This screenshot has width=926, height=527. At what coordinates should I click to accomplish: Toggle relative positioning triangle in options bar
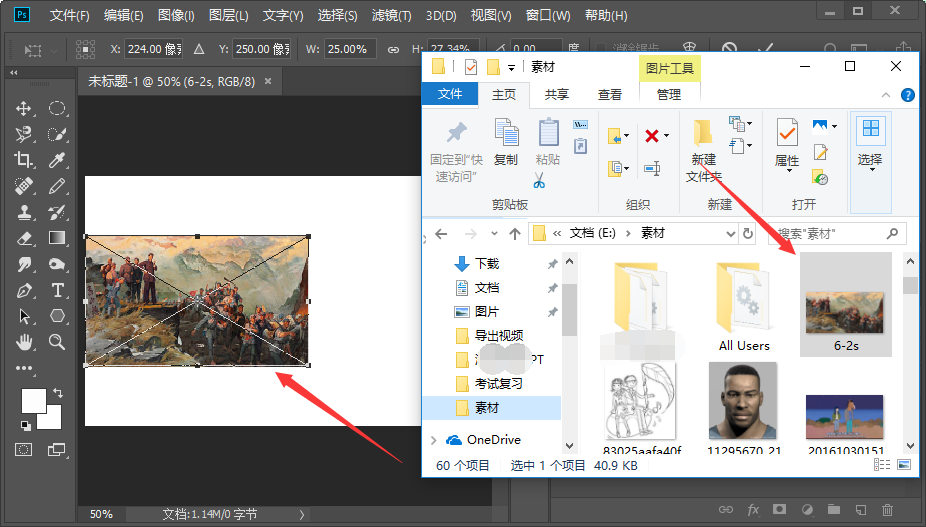click(199, 49)
